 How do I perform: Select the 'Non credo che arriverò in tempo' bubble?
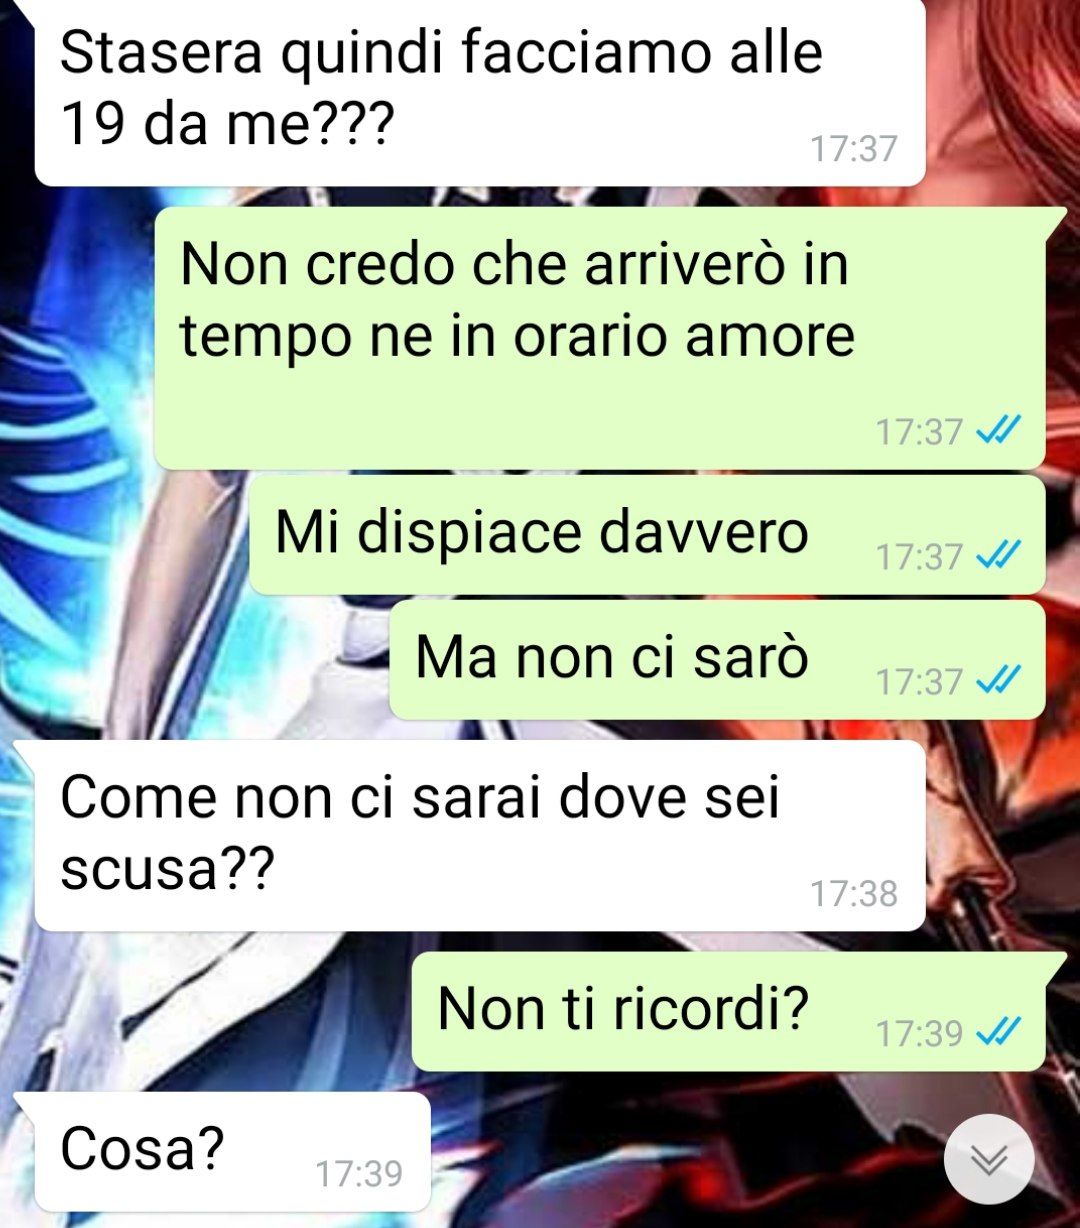click(x=600, y=338)
